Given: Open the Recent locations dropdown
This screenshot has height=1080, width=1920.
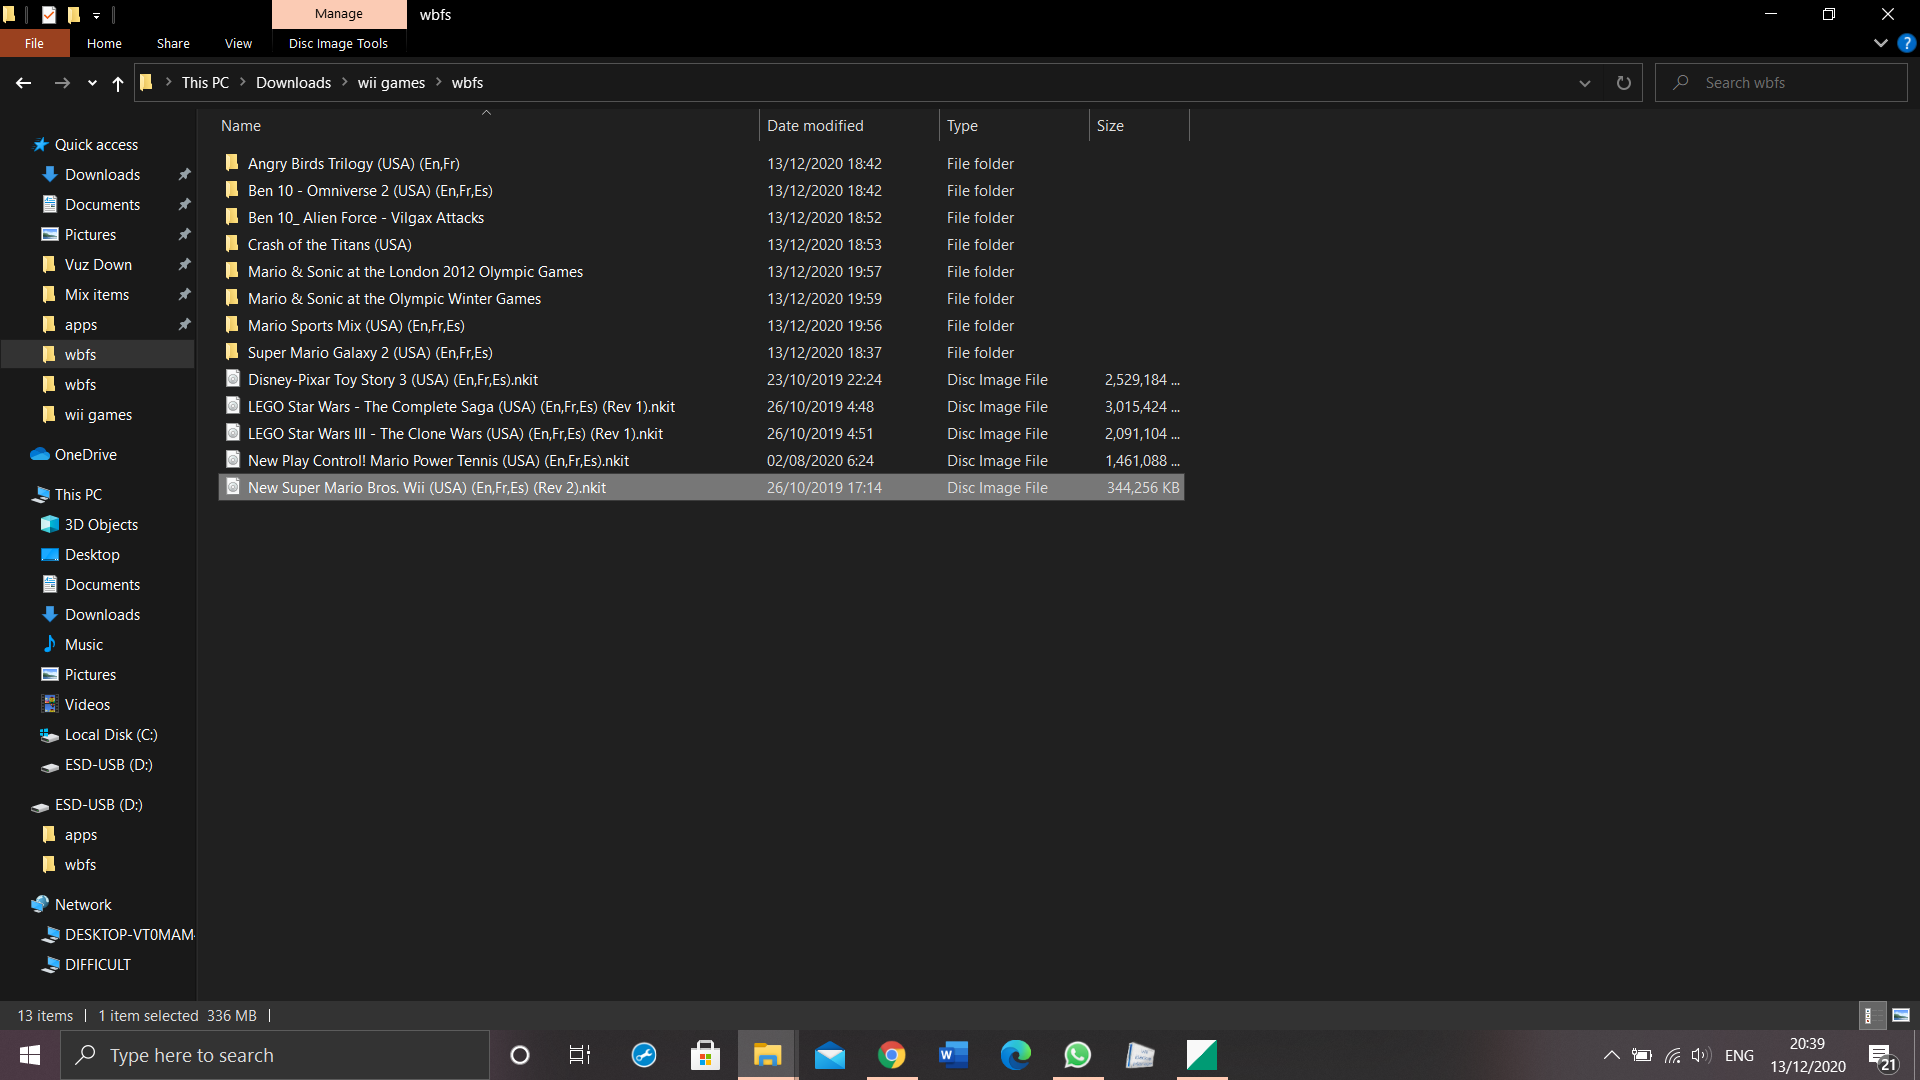Looking at the screenshot, I should (x=92, y=83).
